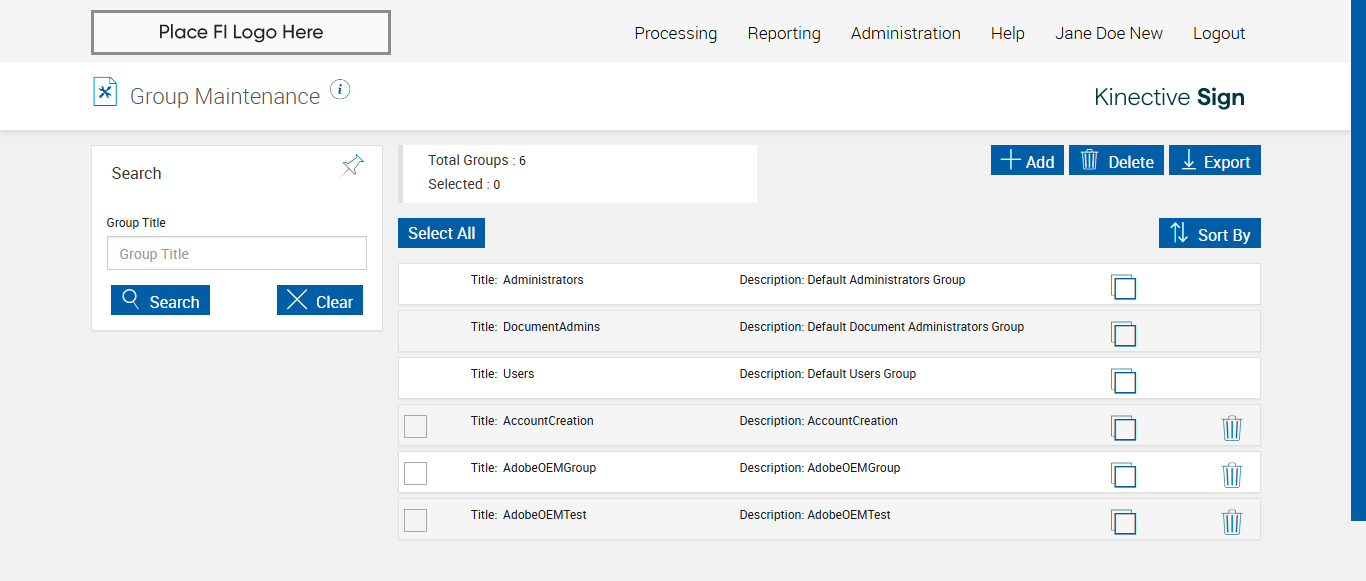Check the AccountCreation group checkbox
This screenshot has width=1366, height=581.
click(x=415, y=426)
